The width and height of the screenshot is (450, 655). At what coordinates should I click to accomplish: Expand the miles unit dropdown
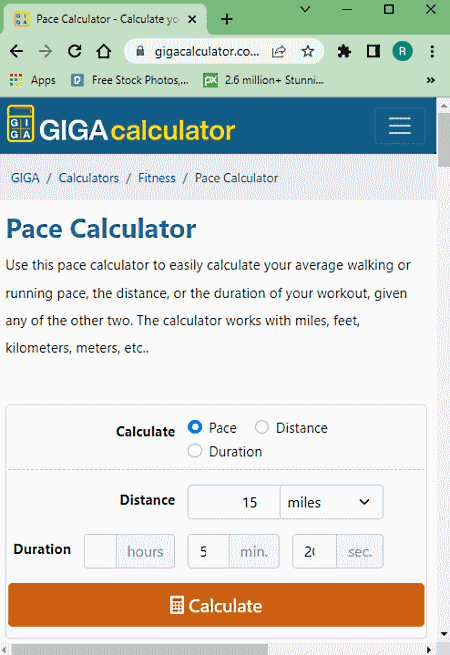(331, 502)
